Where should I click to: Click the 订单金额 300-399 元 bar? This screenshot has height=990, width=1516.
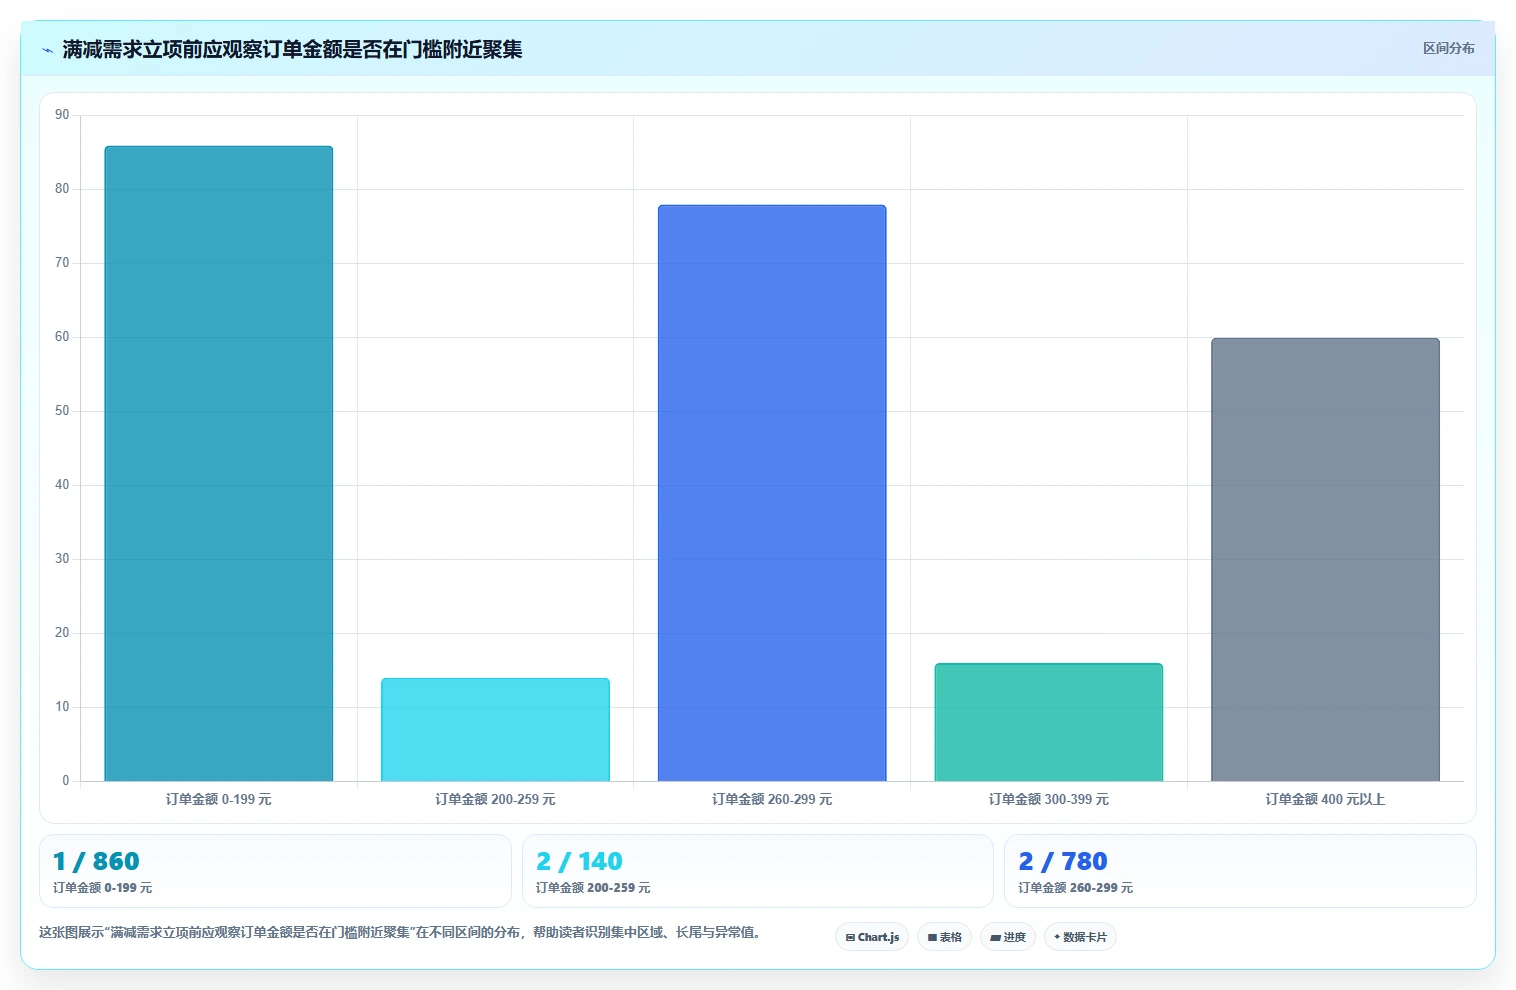[1049, 722]
